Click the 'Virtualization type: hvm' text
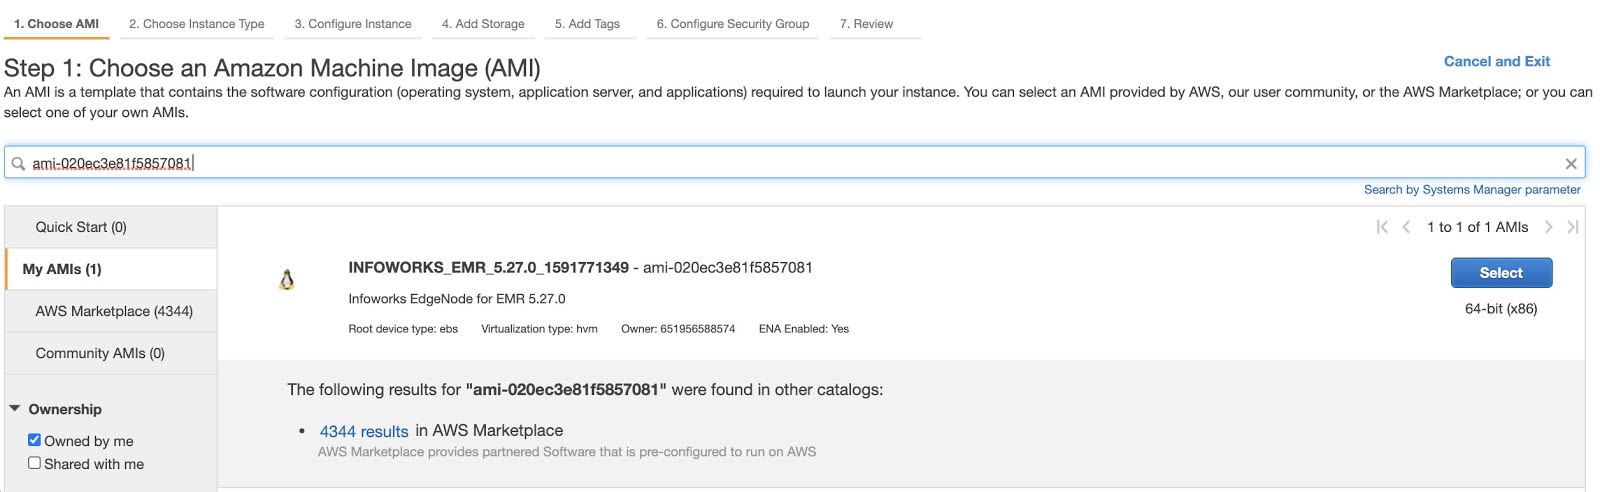Viewport: 1600px width, 492px height. coord(539,328)
